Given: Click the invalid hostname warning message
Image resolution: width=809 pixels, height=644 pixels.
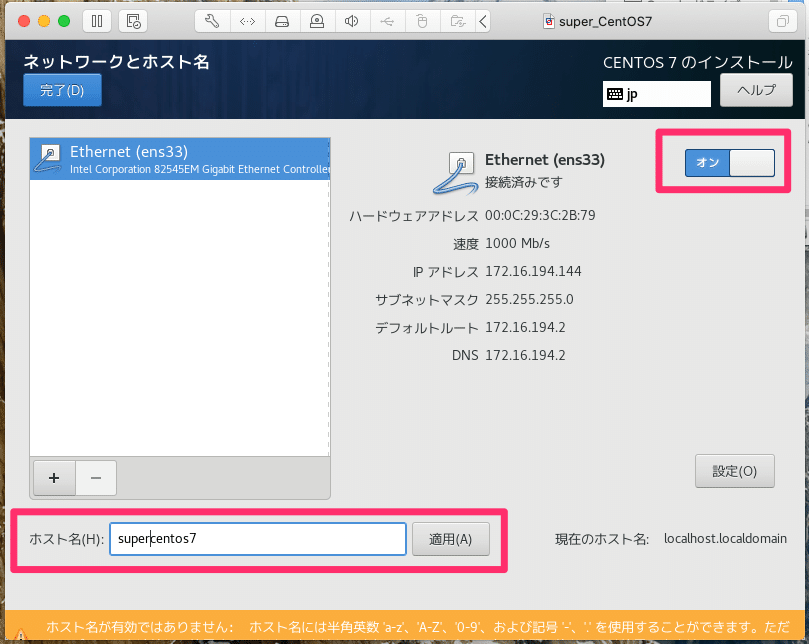Looking at the screenshot, I should (418, 627).
